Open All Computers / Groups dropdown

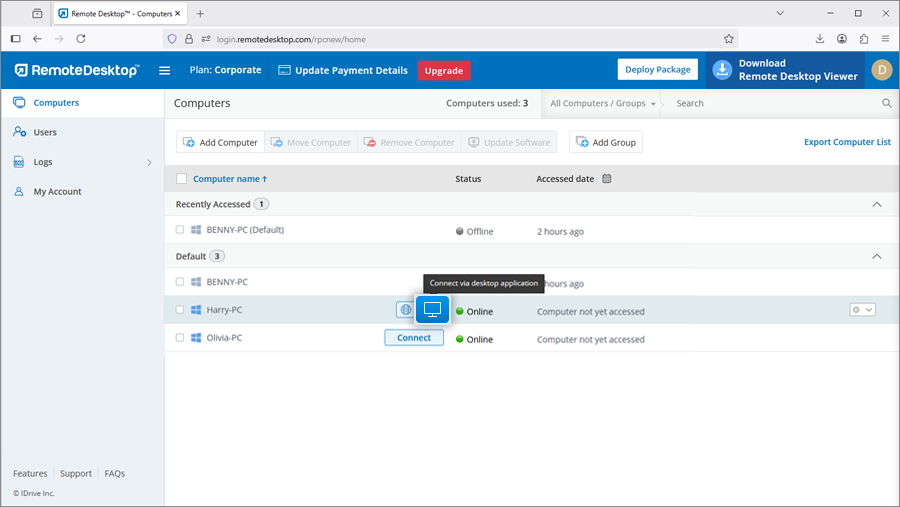[x=603, y=103]
